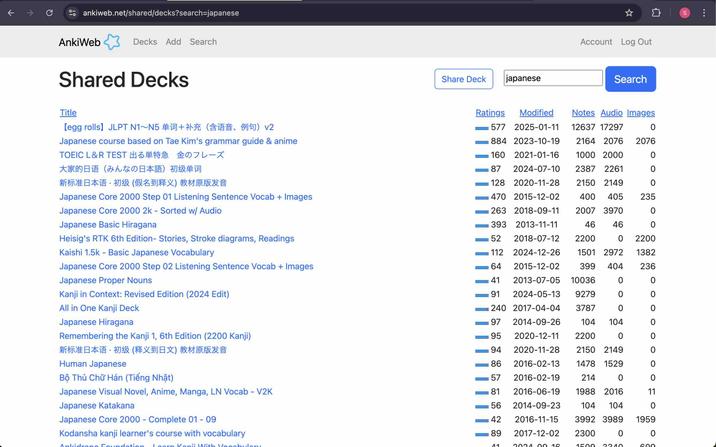Click Log Out in top navigation
Image resolution: width=716 pixels, height=447 pixels.
point(636,42)
